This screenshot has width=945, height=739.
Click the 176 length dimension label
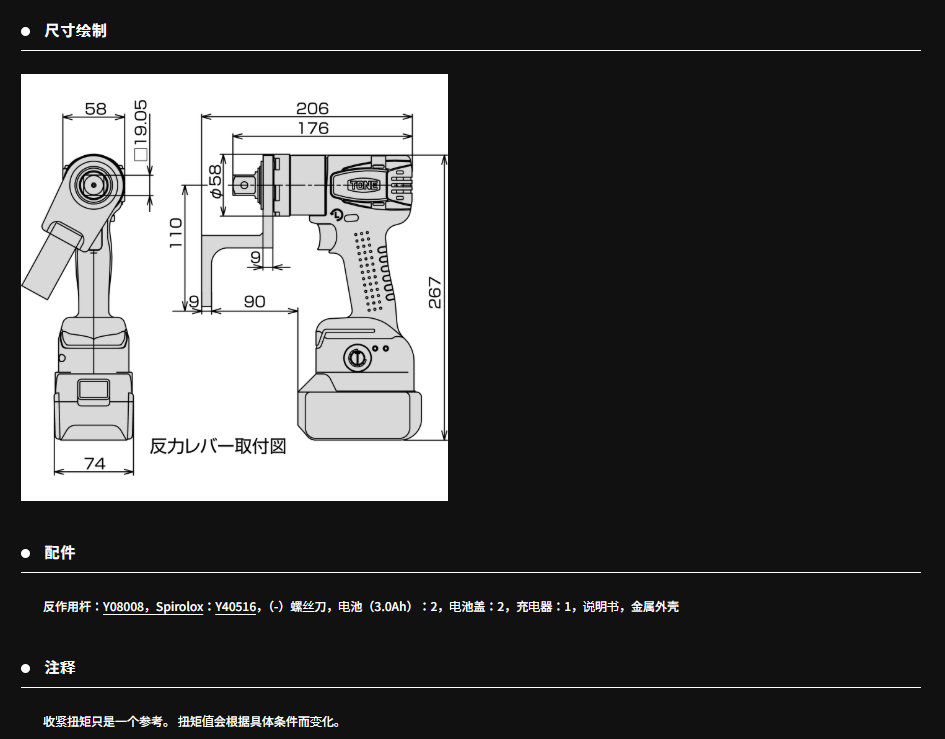pyautogui.click(x=312, y=128)
